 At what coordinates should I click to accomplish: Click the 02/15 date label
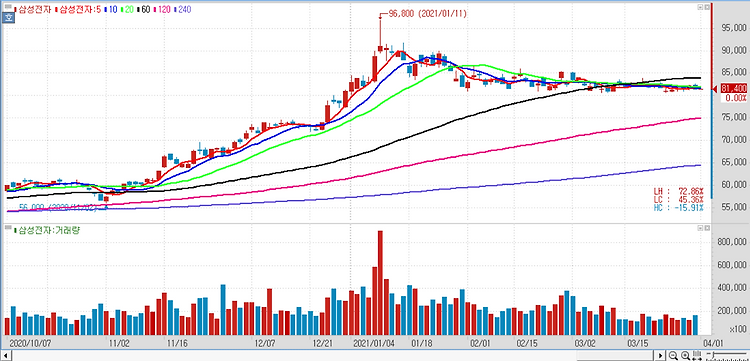528,343
